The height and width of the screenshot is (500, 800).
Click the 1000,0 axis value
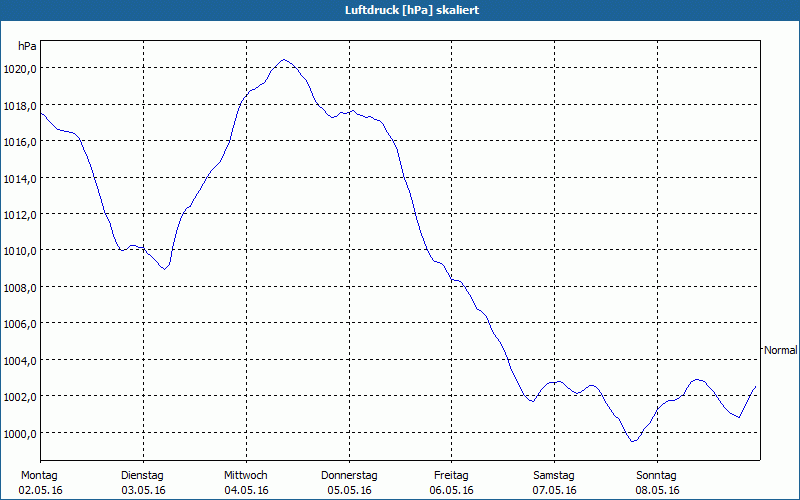click(x=20, y=434)
